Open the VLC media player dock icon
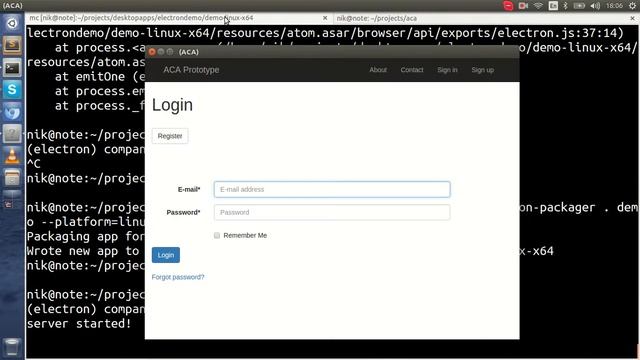Screen dimensions: 640x360 (x=12, y=156)
